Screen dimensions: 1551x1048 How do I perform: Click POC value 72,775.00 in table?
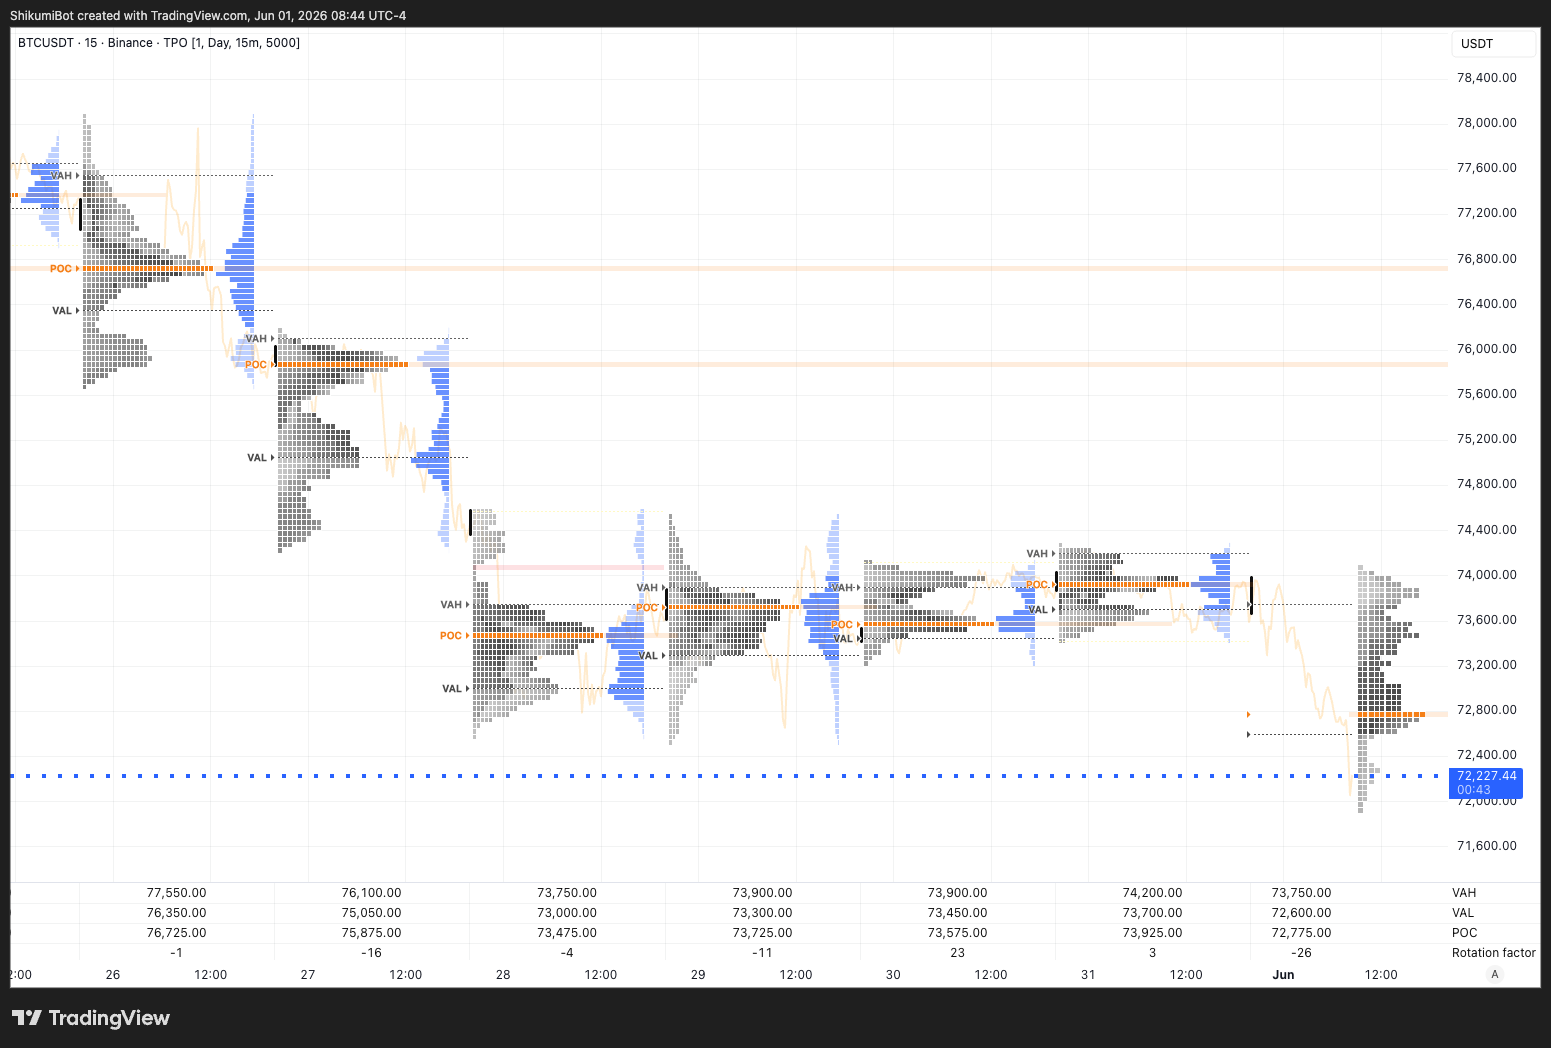1302,933
